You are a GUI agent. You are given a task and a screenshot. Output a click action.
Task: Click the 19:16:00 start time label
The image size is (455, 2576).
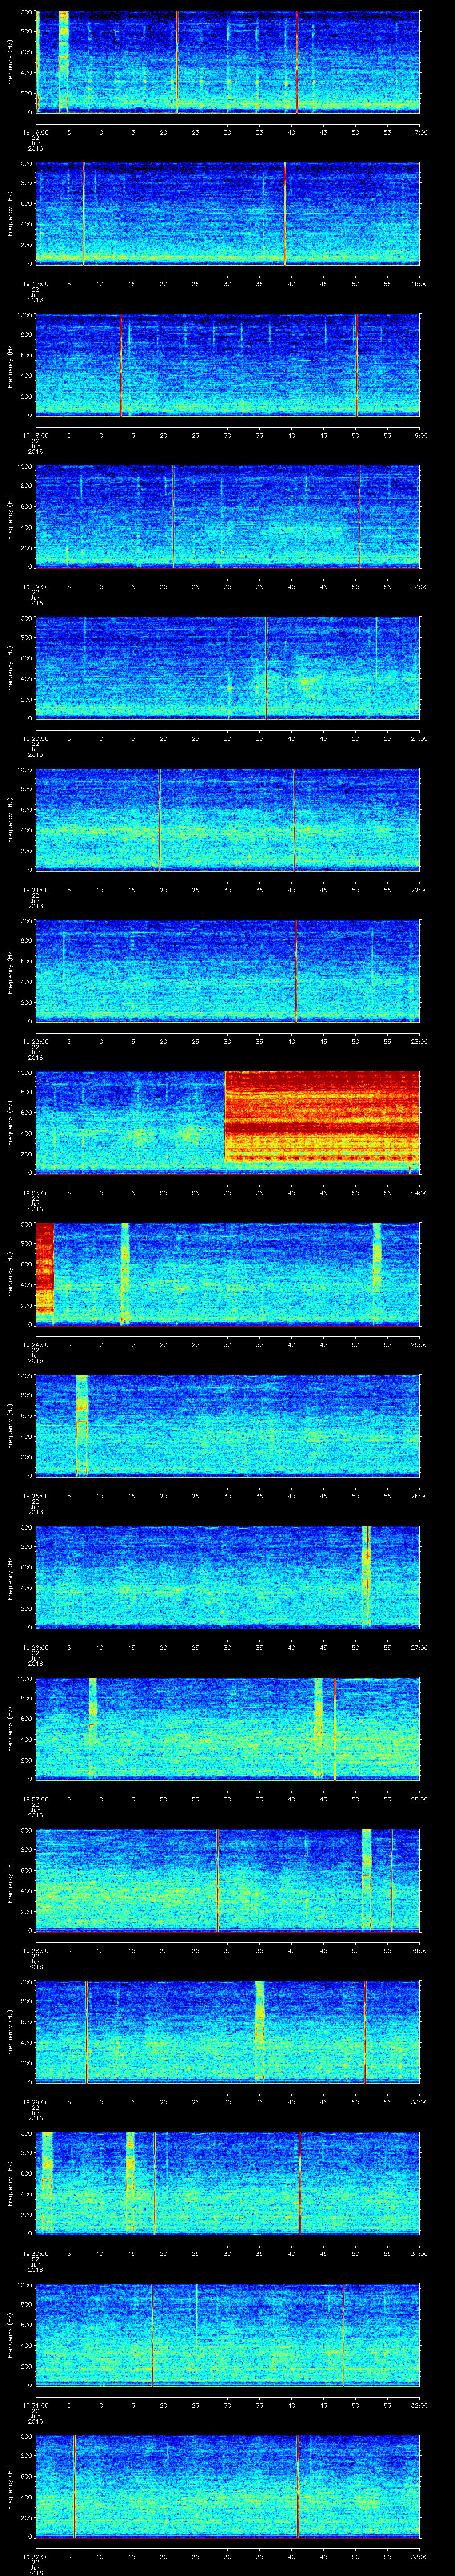pyautogui.click(x=36, y=132)
